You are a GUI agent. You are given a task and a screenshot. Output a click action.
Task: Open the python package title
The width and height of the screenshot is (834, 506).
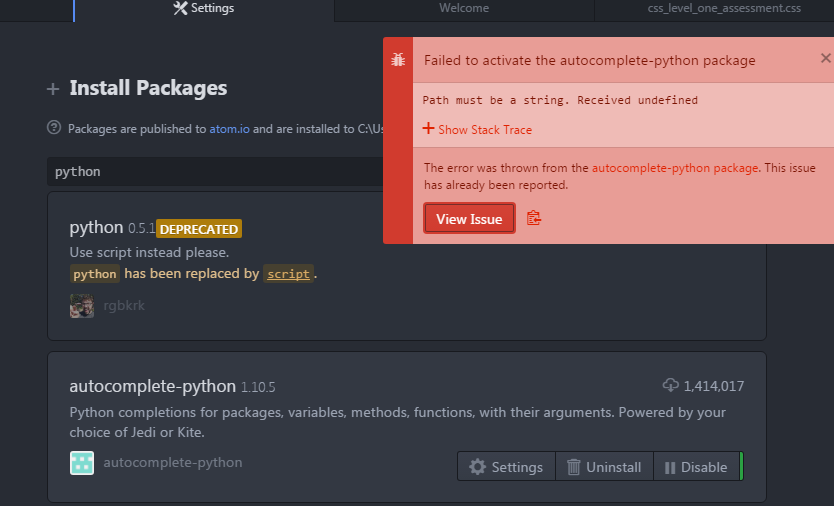pyautogui.click(x=96, y=227)
